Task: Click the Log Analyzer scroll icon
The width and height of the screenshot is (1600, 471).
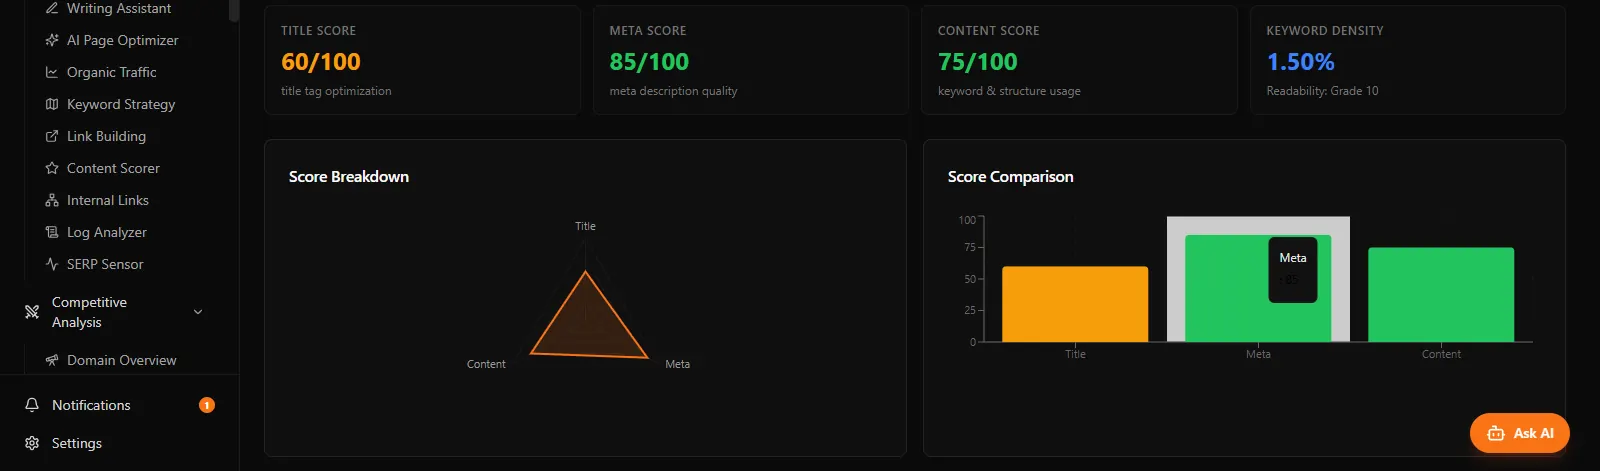Action: 52,232
